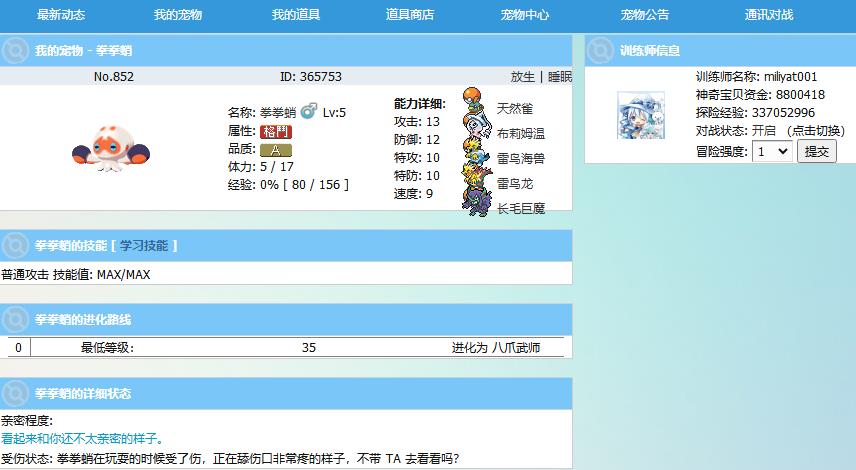Toggle battle status via 点击切换
The height and width of the screenshot is (470, 856).
point(816,130)
